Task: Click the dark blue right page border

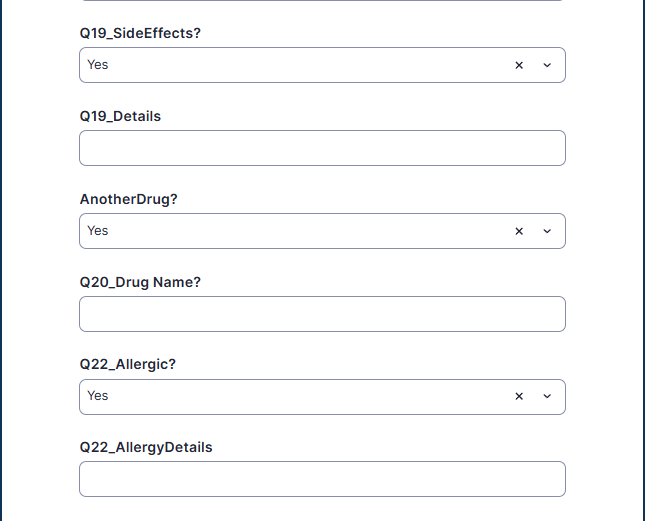Action: [642, 260]
